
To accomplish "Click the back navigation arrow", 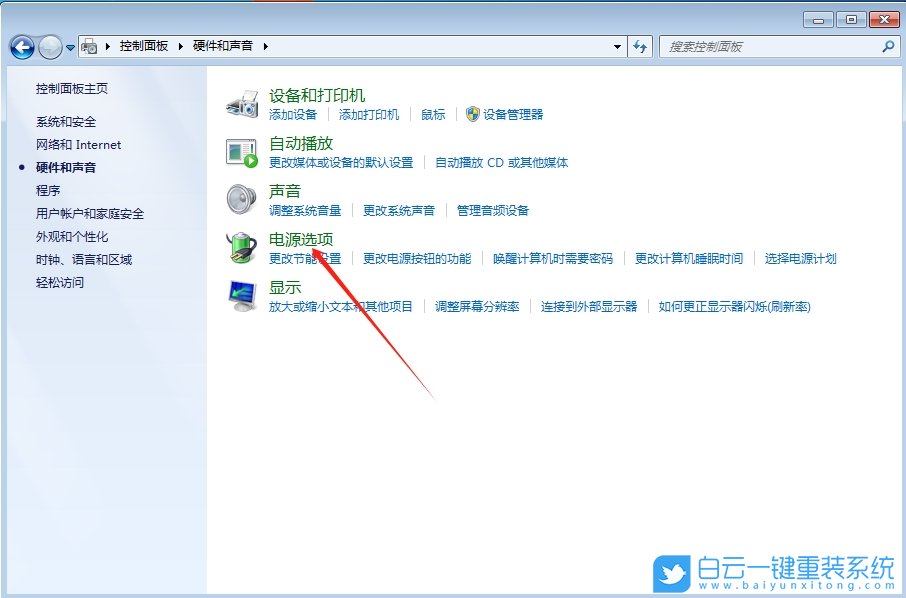I will click(21, 46).
